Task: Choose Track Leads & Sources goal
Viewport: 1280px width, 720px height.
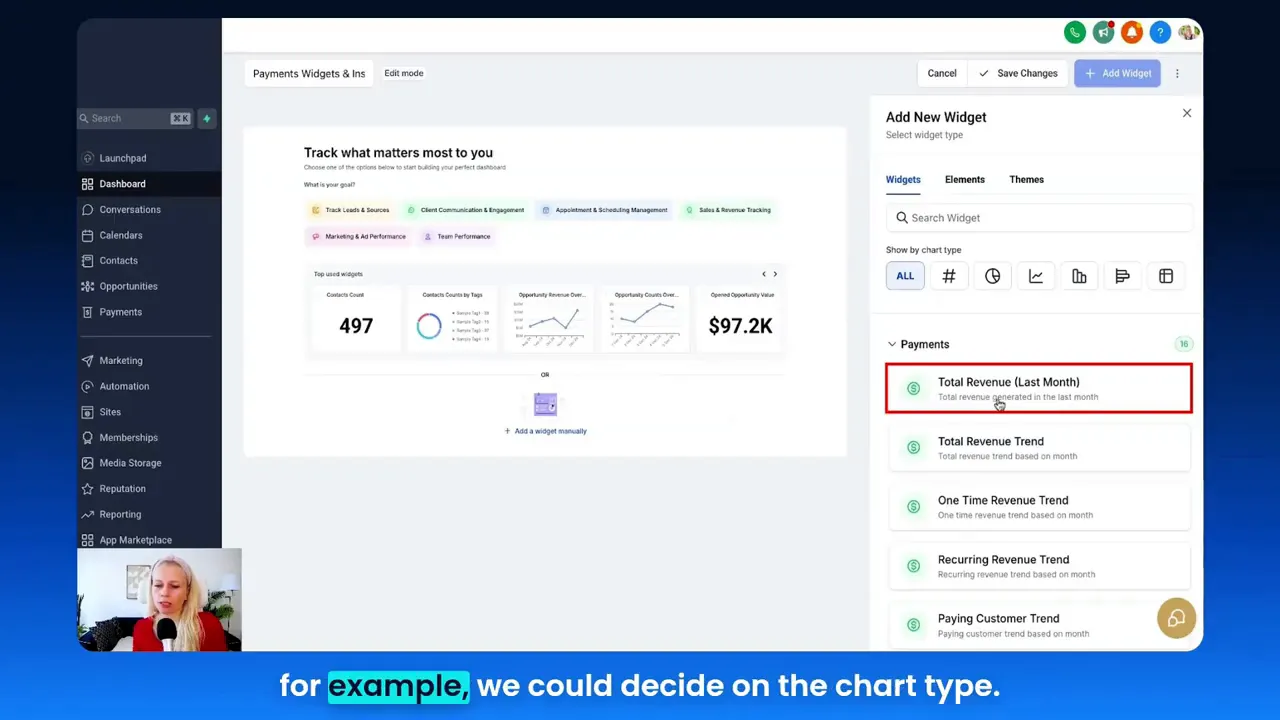Action: coord(350,210)
